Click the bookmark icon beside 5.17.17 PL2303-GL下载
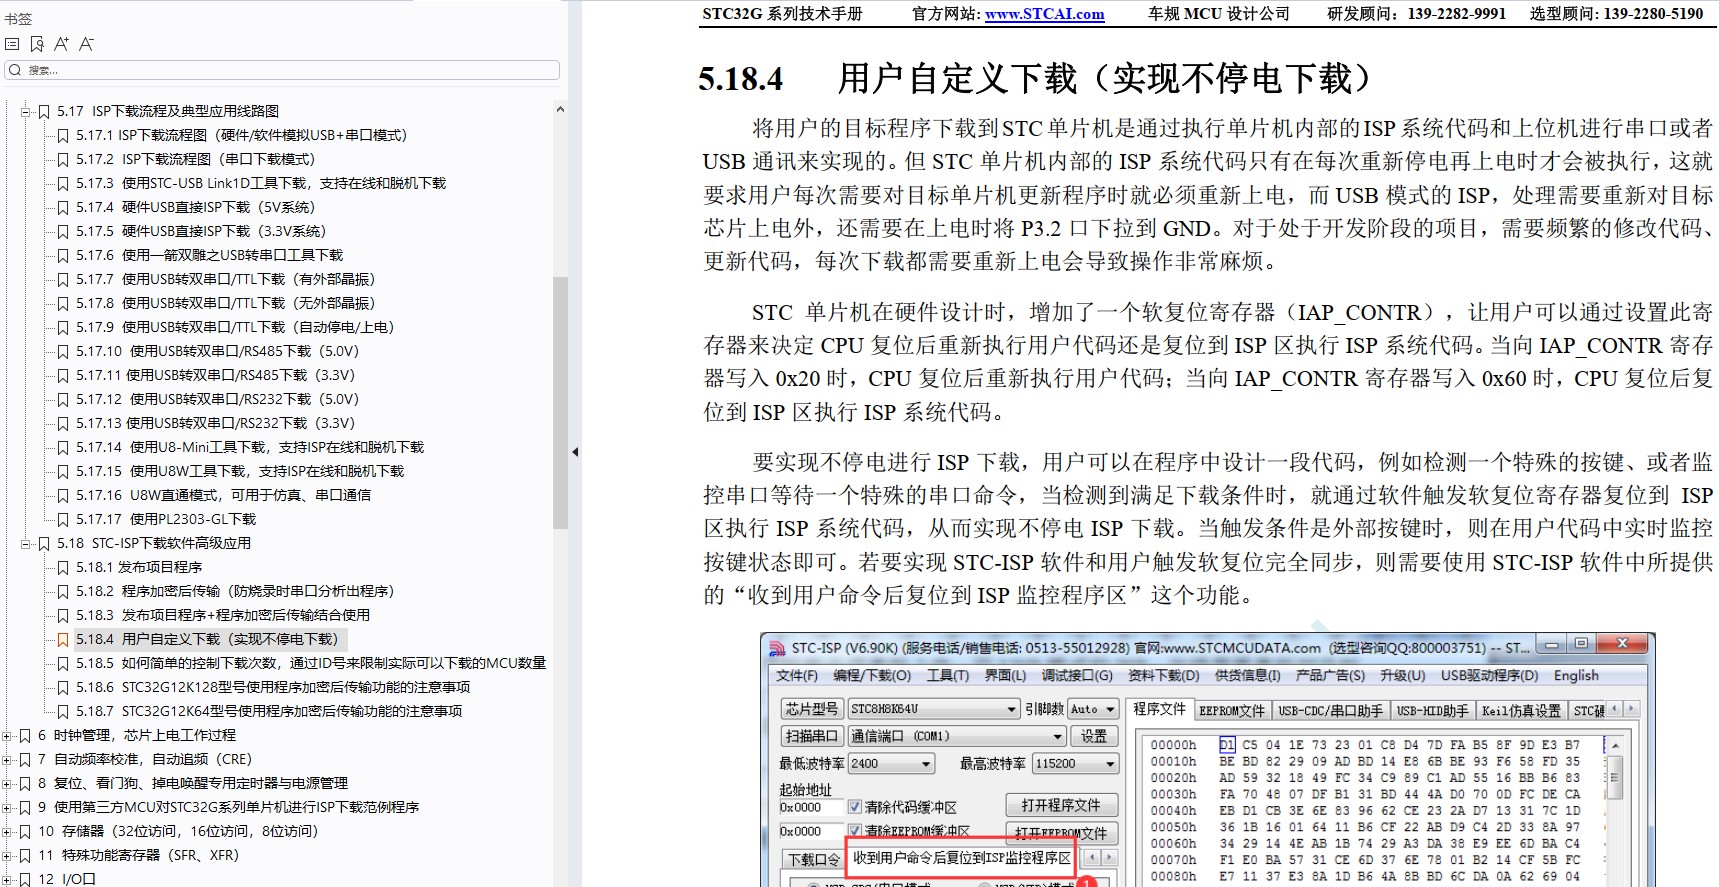This screenshot has height=887, width=1719. click(63, 520)
